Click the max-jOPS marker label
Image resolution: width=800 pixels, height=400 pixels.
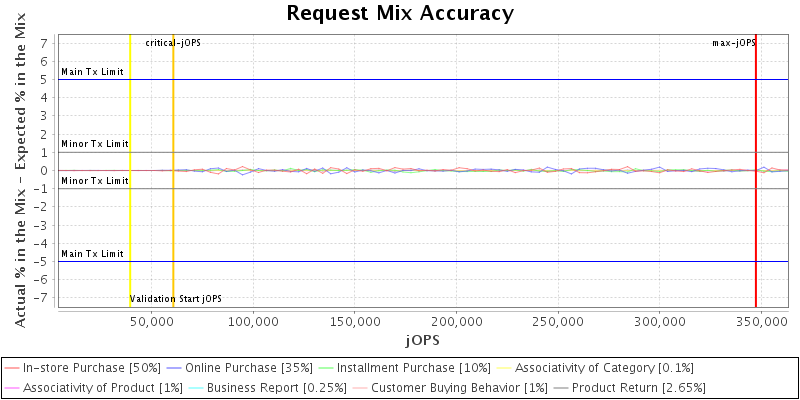pyautogui.click(x=733, y=43)
